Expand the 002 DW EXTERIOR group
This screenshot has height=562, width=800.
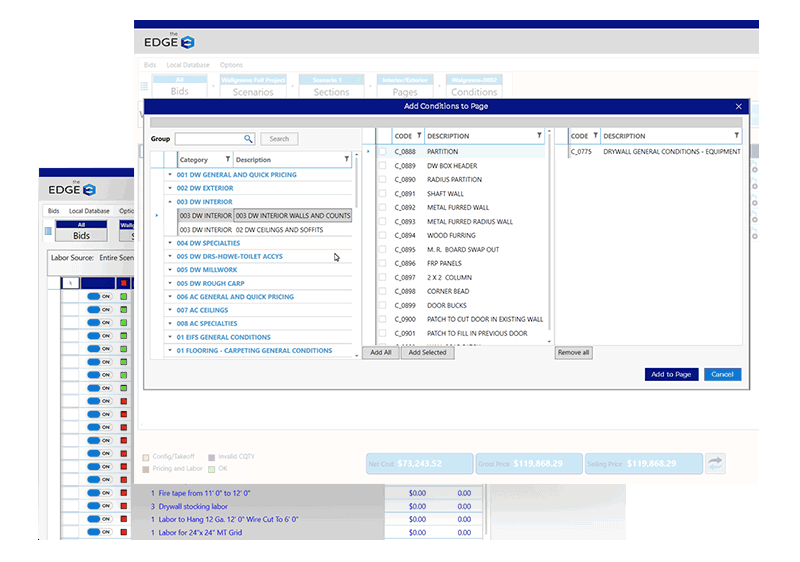pyautogui.click(x=170, y=188)
